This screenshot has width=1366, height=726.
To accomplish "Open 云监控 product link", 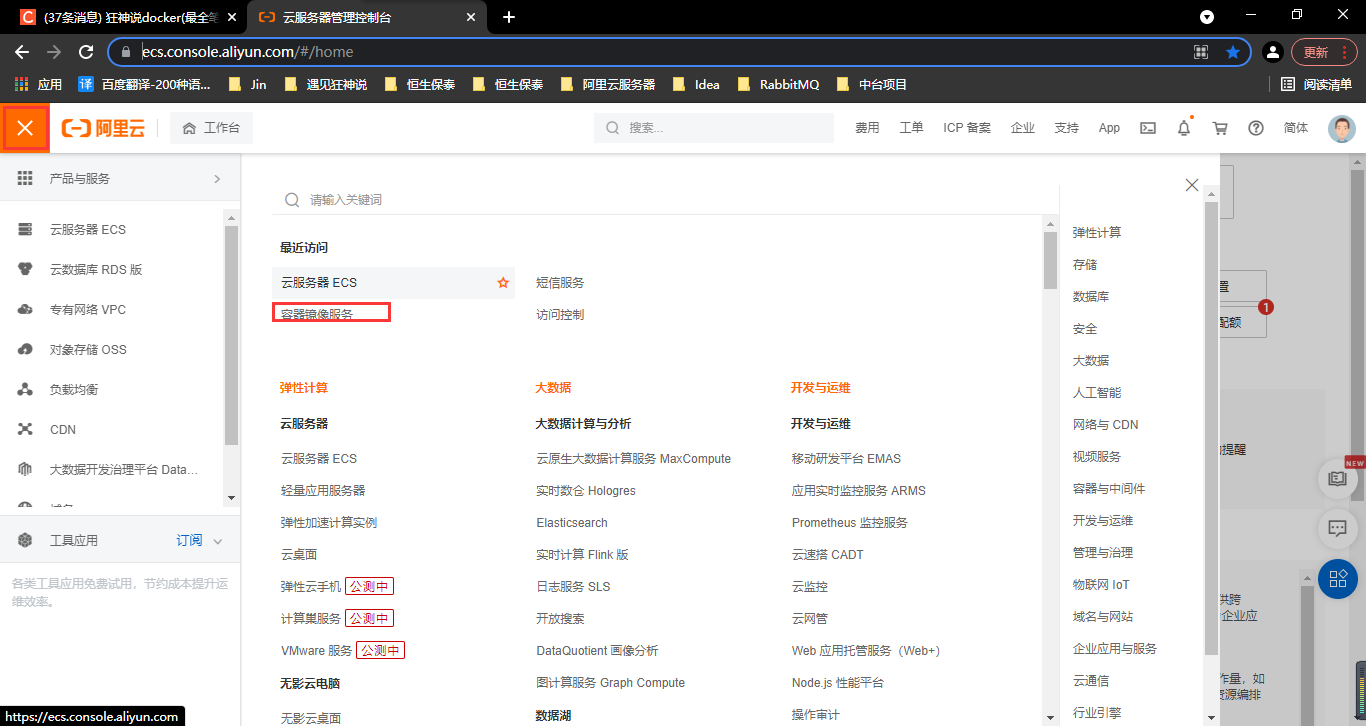I will click(x=810, y=587).
